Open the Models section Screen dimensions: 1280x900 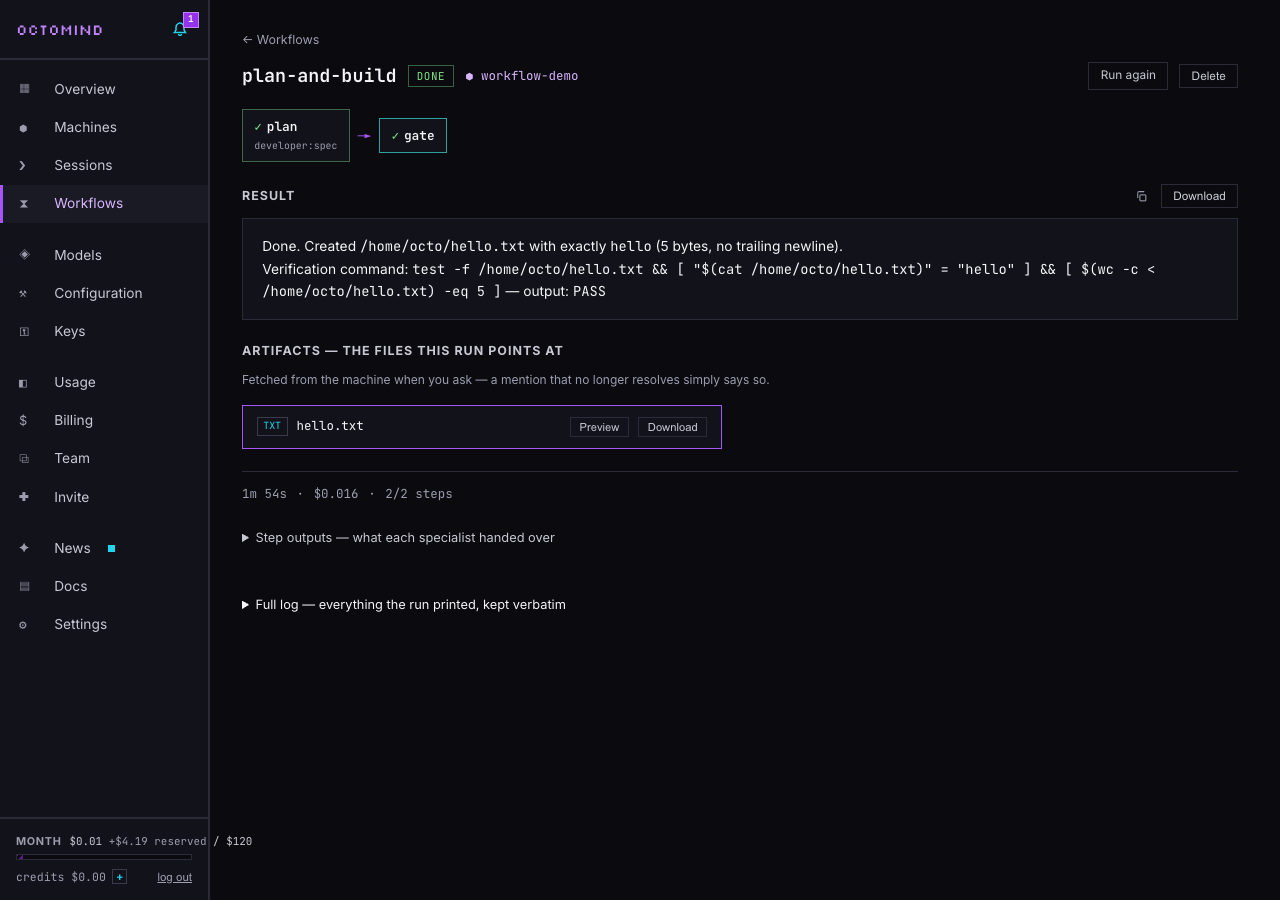coord(104,255)
